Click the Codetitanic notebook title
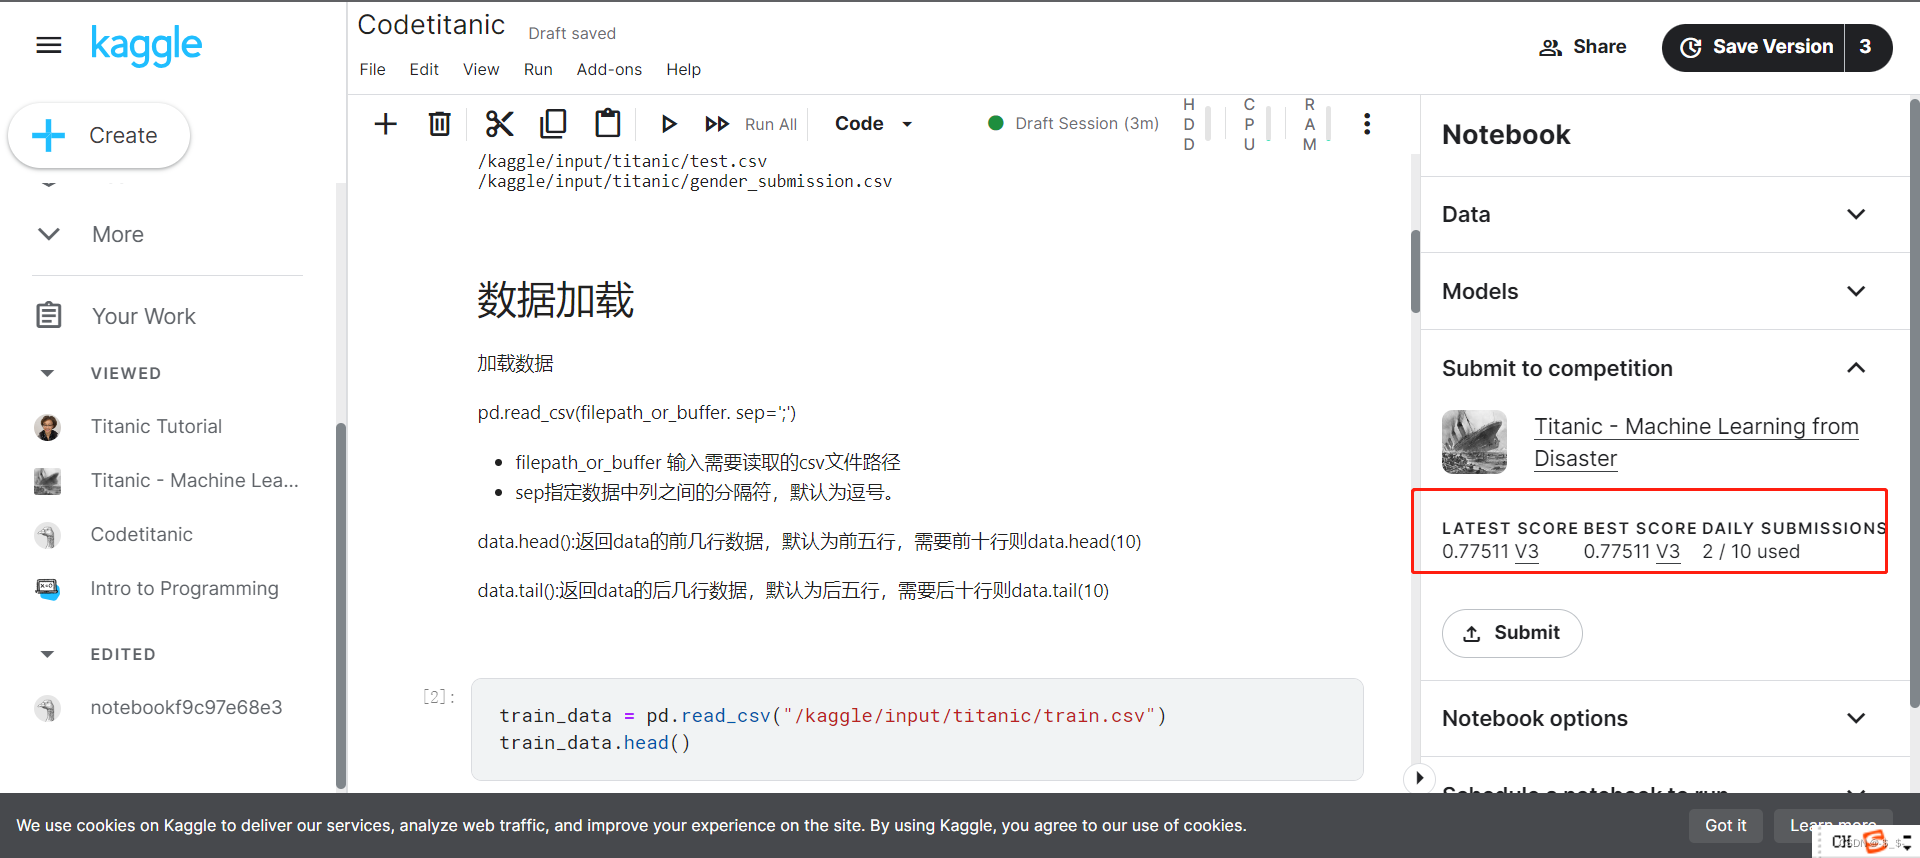This screenshot has width=1920, height=858. click(x=431, y=25)
